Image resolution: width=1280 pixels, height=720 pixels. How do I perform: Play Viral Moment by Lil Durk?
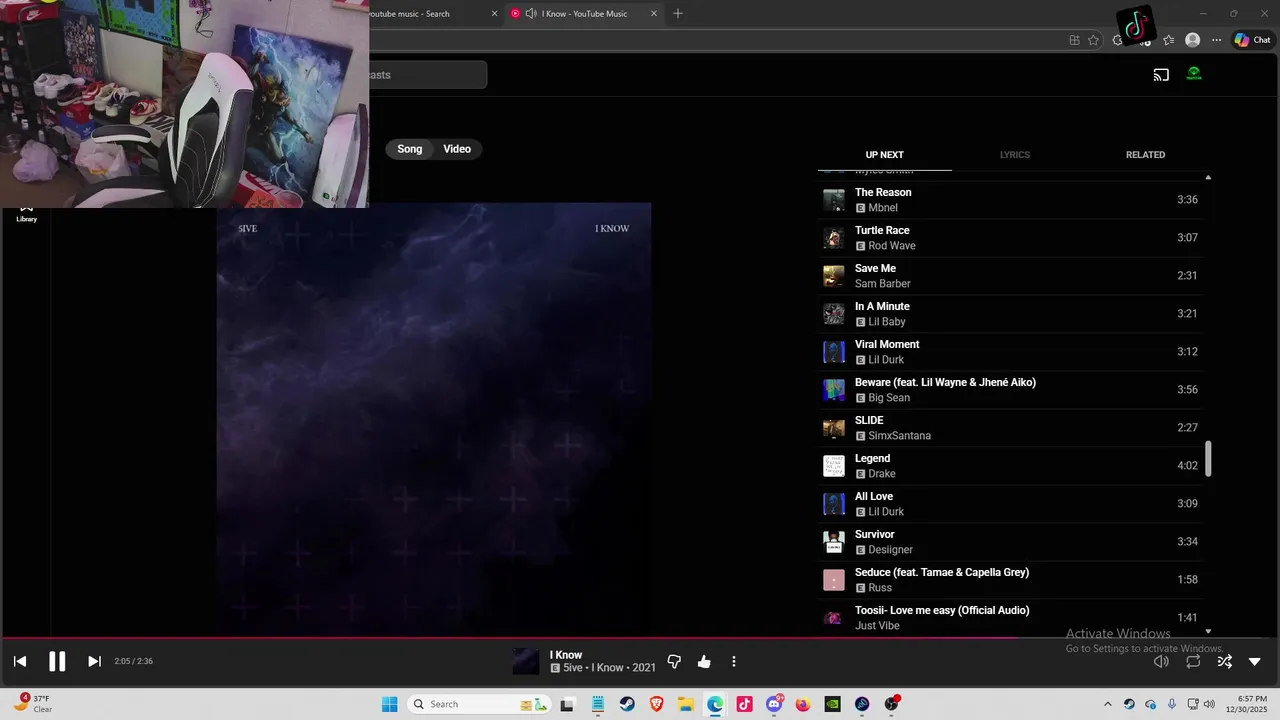1010,352
